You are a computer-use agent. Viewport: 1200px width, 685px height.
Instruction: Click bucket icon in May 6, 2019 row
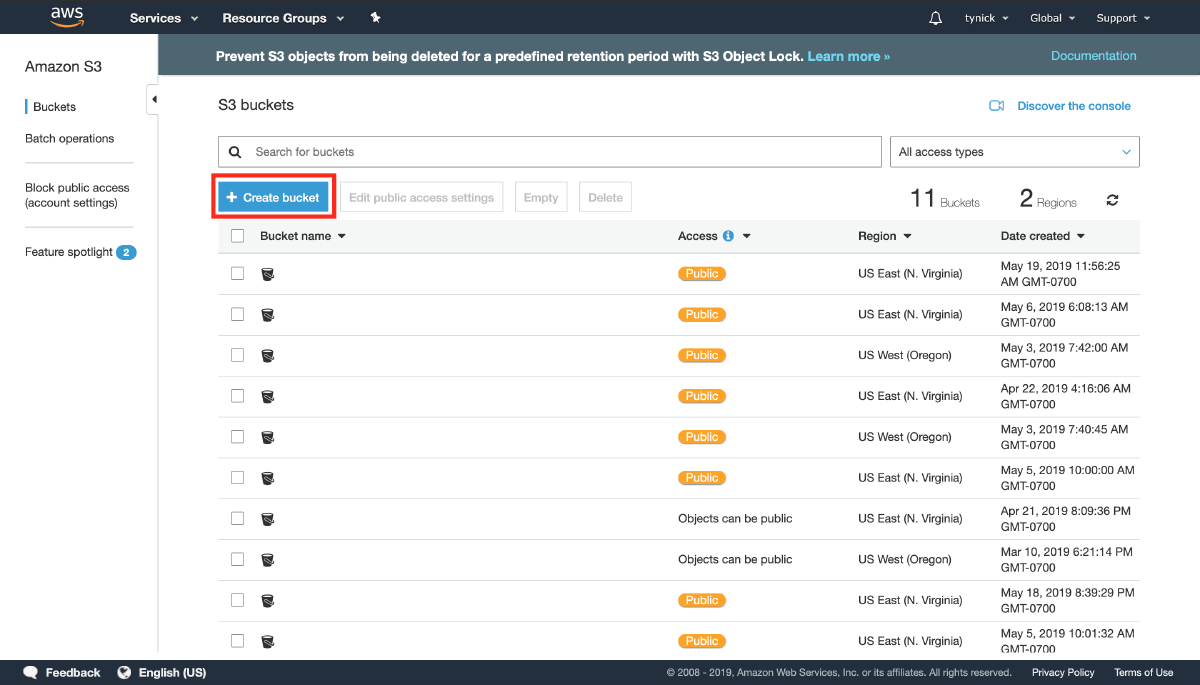click(x=267, y=315)
